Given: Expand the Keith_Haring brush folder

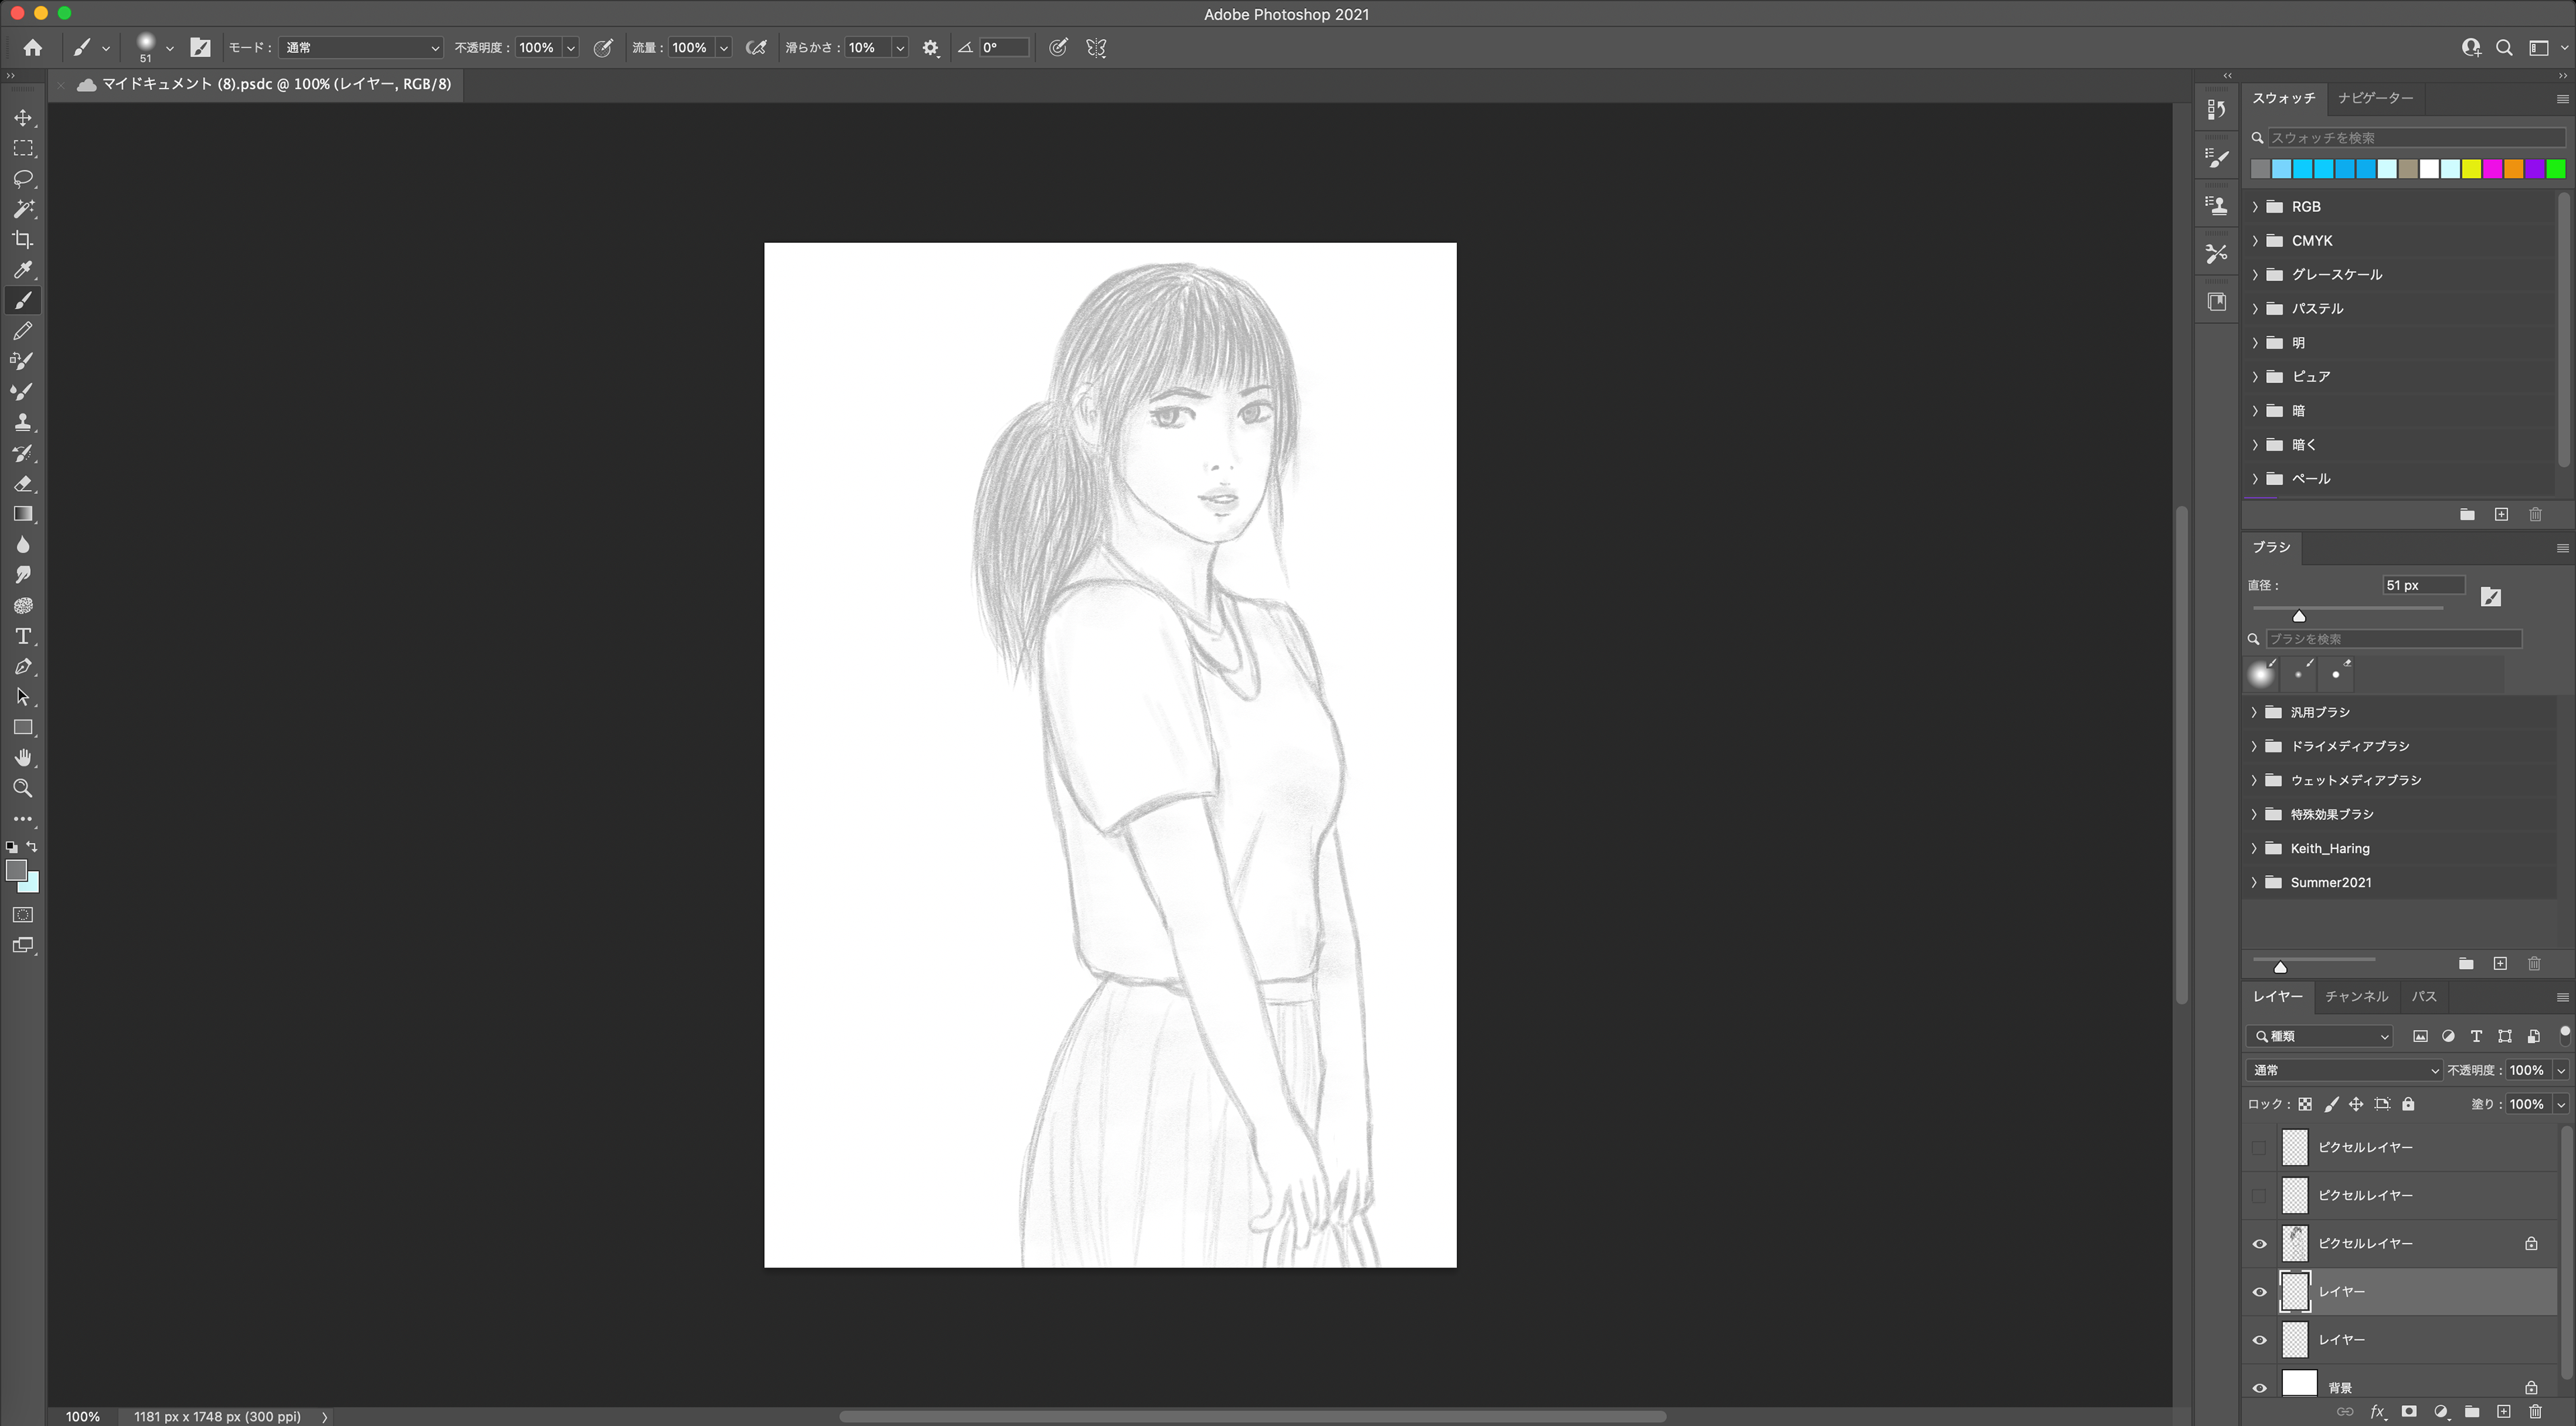Looking at the screenshot, I should coord(2254,848).
